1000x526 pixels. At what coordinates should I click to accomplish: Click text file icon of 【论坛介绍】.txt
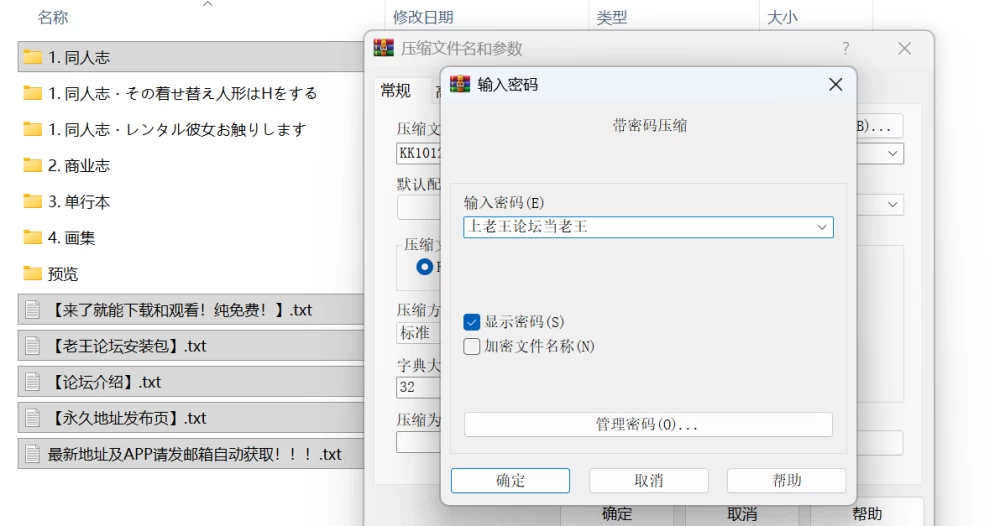point(32,382)
